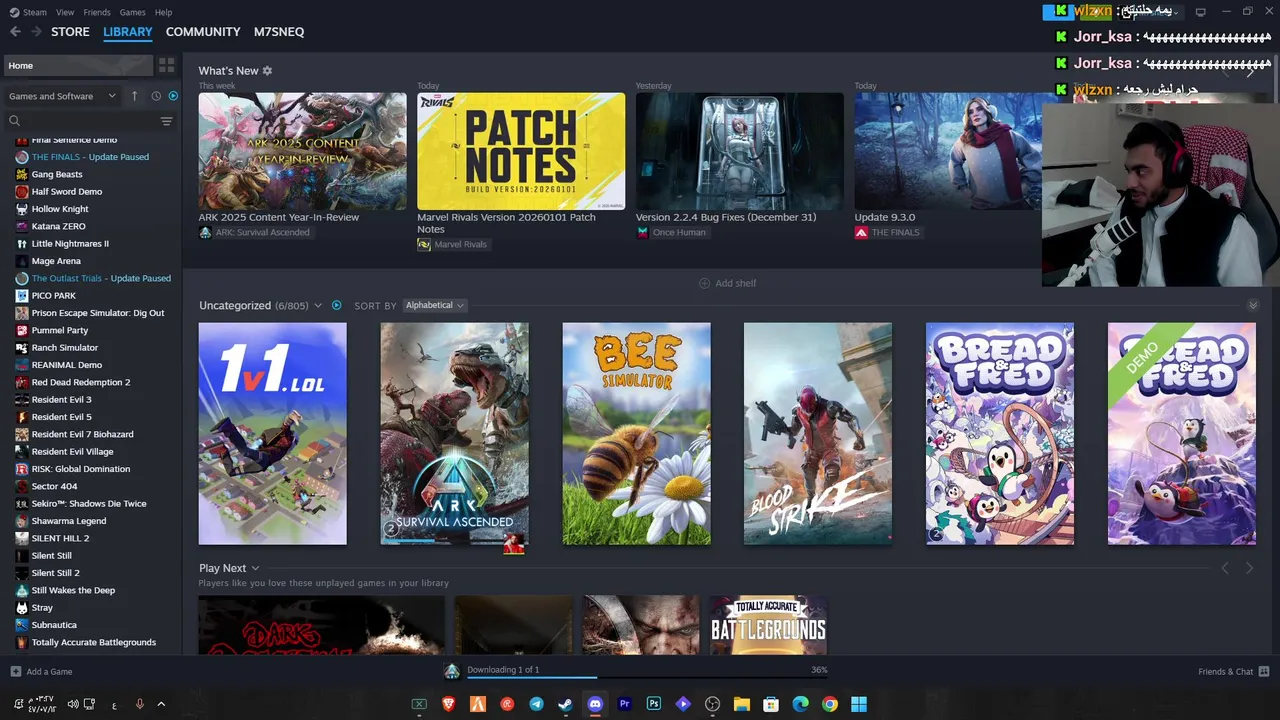This screenshot has width=1280, height=720.
Task: Select the Blood Strike game cover
Action: tap(818, 433)
